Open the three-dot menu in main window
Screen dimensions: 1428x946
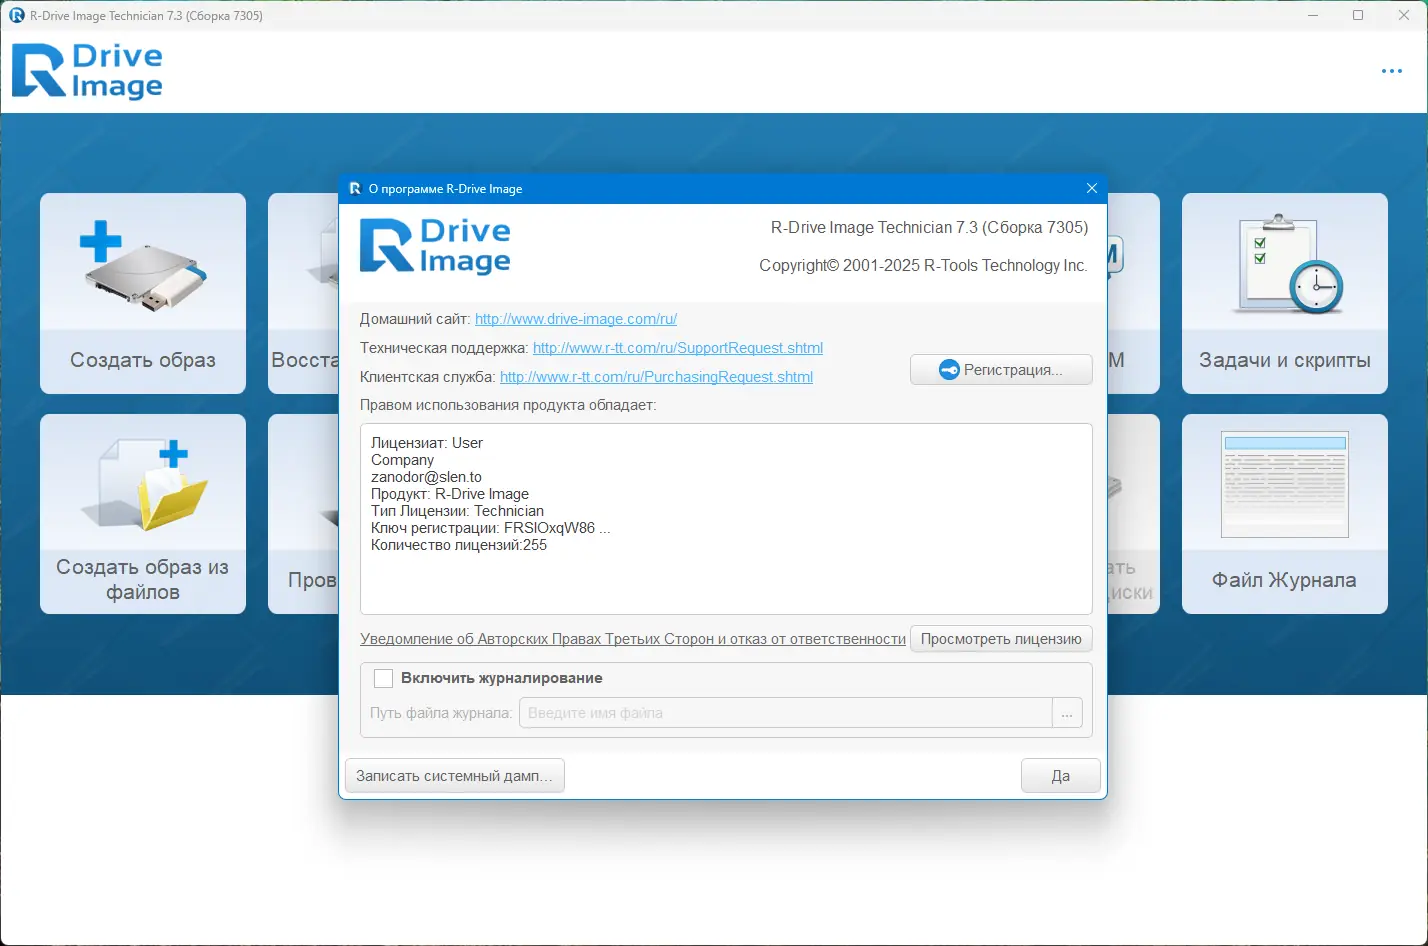click(x=1392, y=72)
